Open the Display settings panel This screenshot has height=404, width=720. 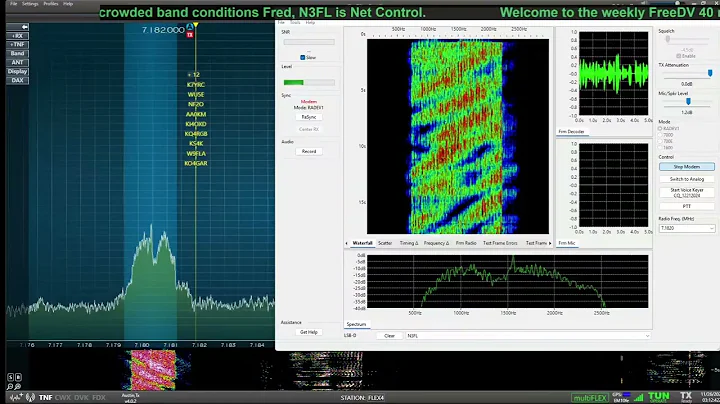pyautogui.click(x=17, y=72)
